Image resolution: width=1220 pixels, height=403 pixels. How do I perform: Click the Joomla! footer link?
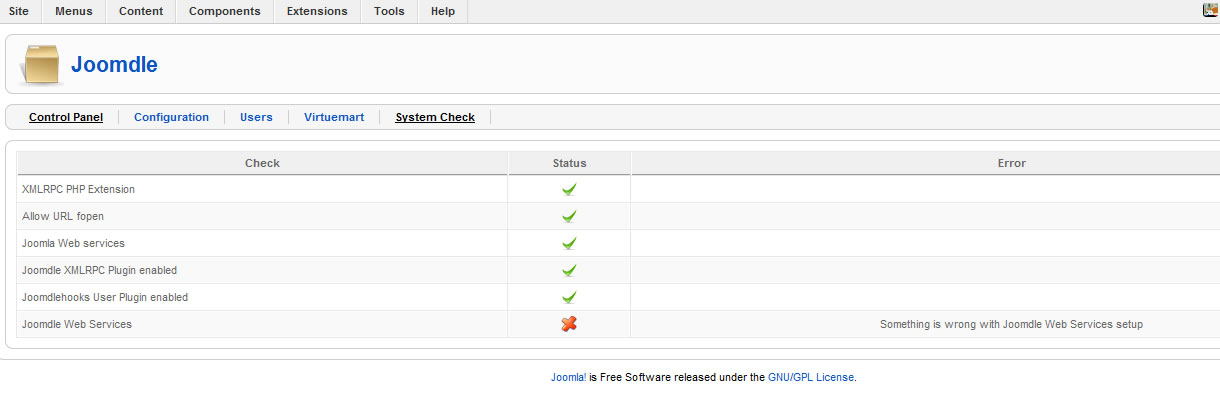point(568,377)
